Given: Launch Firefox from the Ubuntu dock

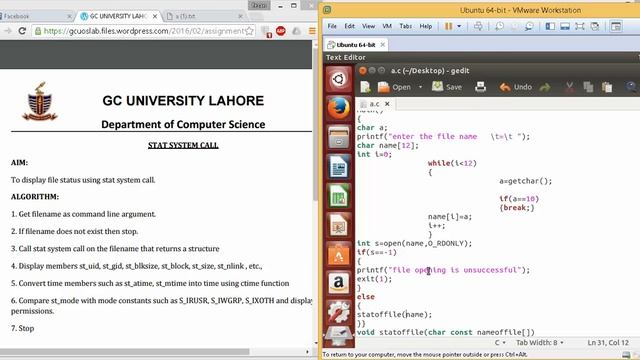Looking at the screenshot, I should pos(338,109).
